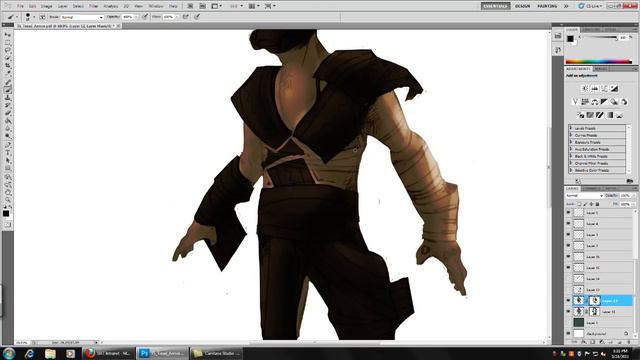Add an Exposure adjustment layer

click(x=614, y=89)
